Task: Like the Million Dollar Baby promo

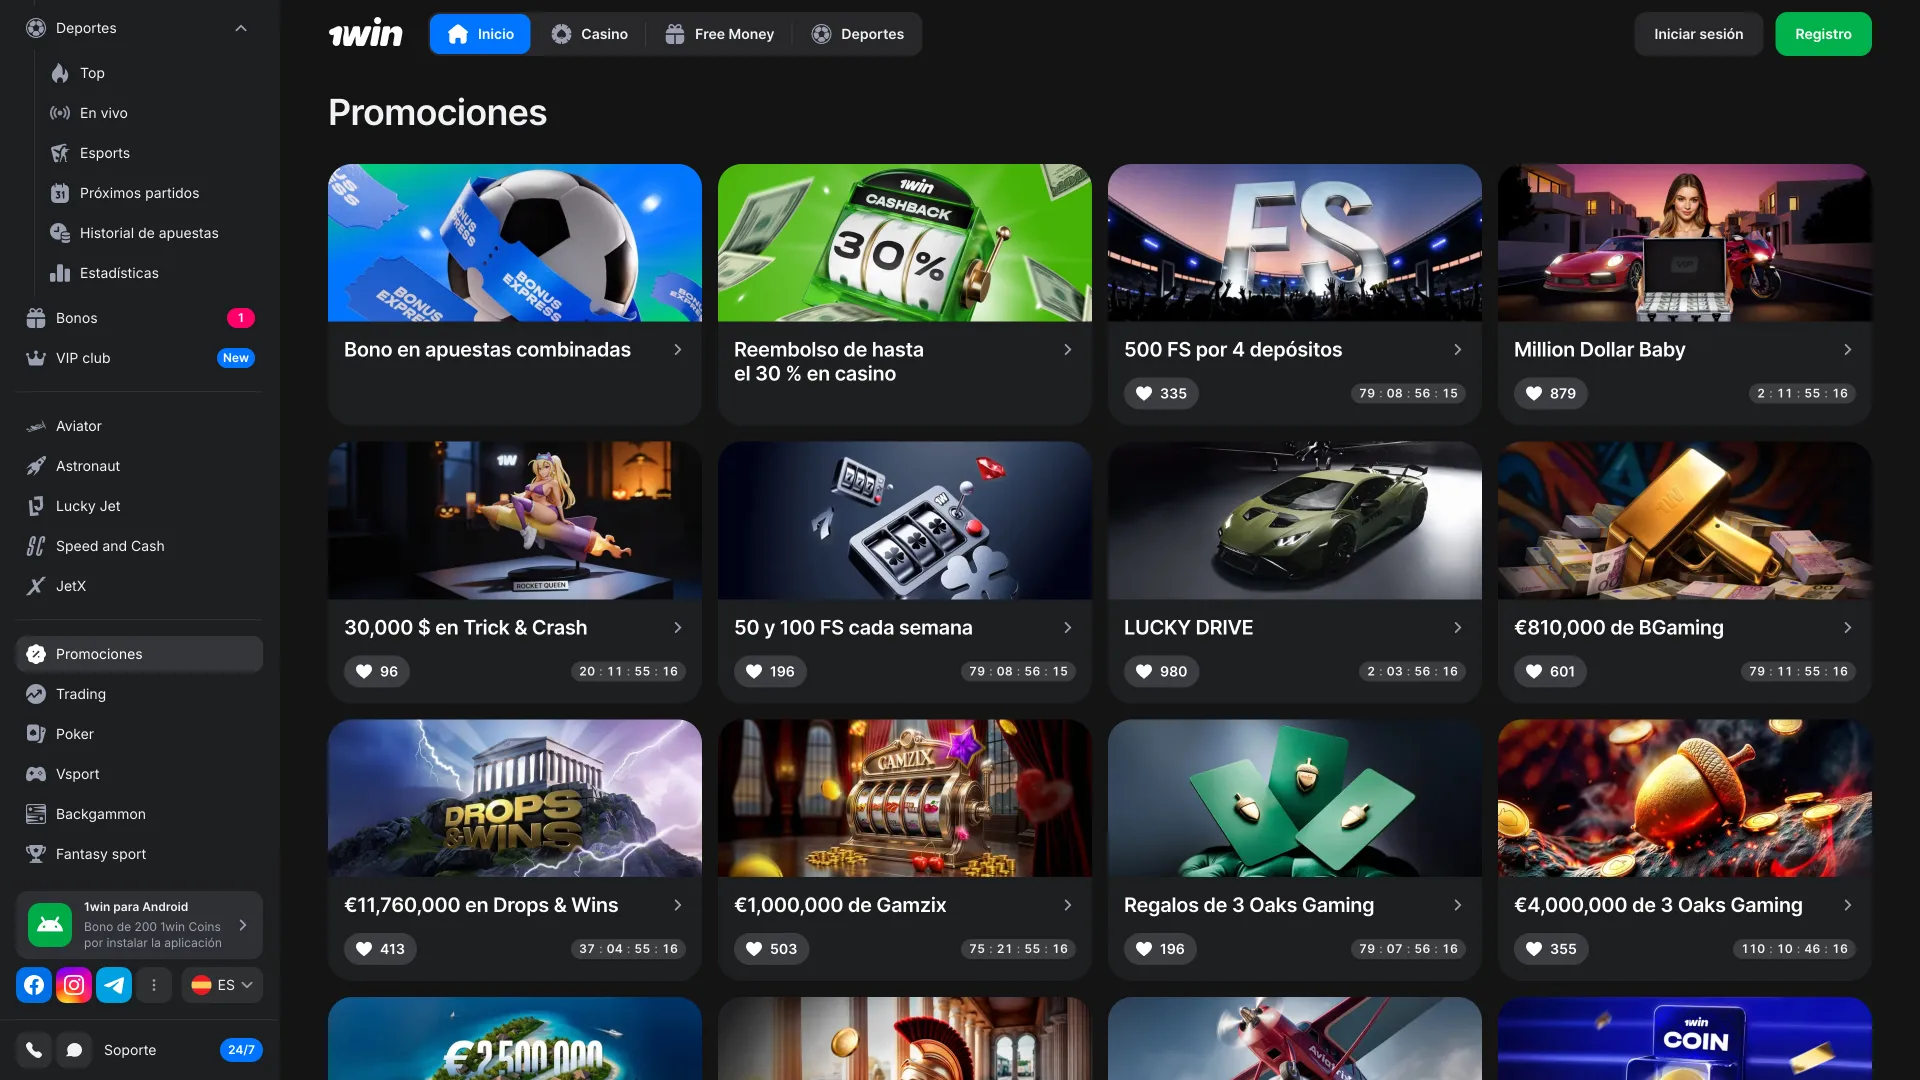Action: (1533, 393)
